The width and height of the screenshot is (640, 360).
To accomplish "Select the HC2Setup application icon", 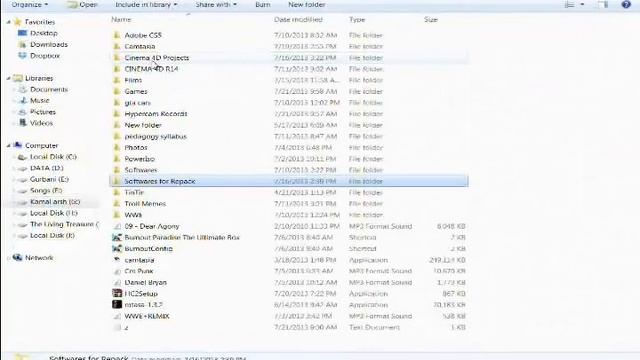I will [x=117, y=293].
